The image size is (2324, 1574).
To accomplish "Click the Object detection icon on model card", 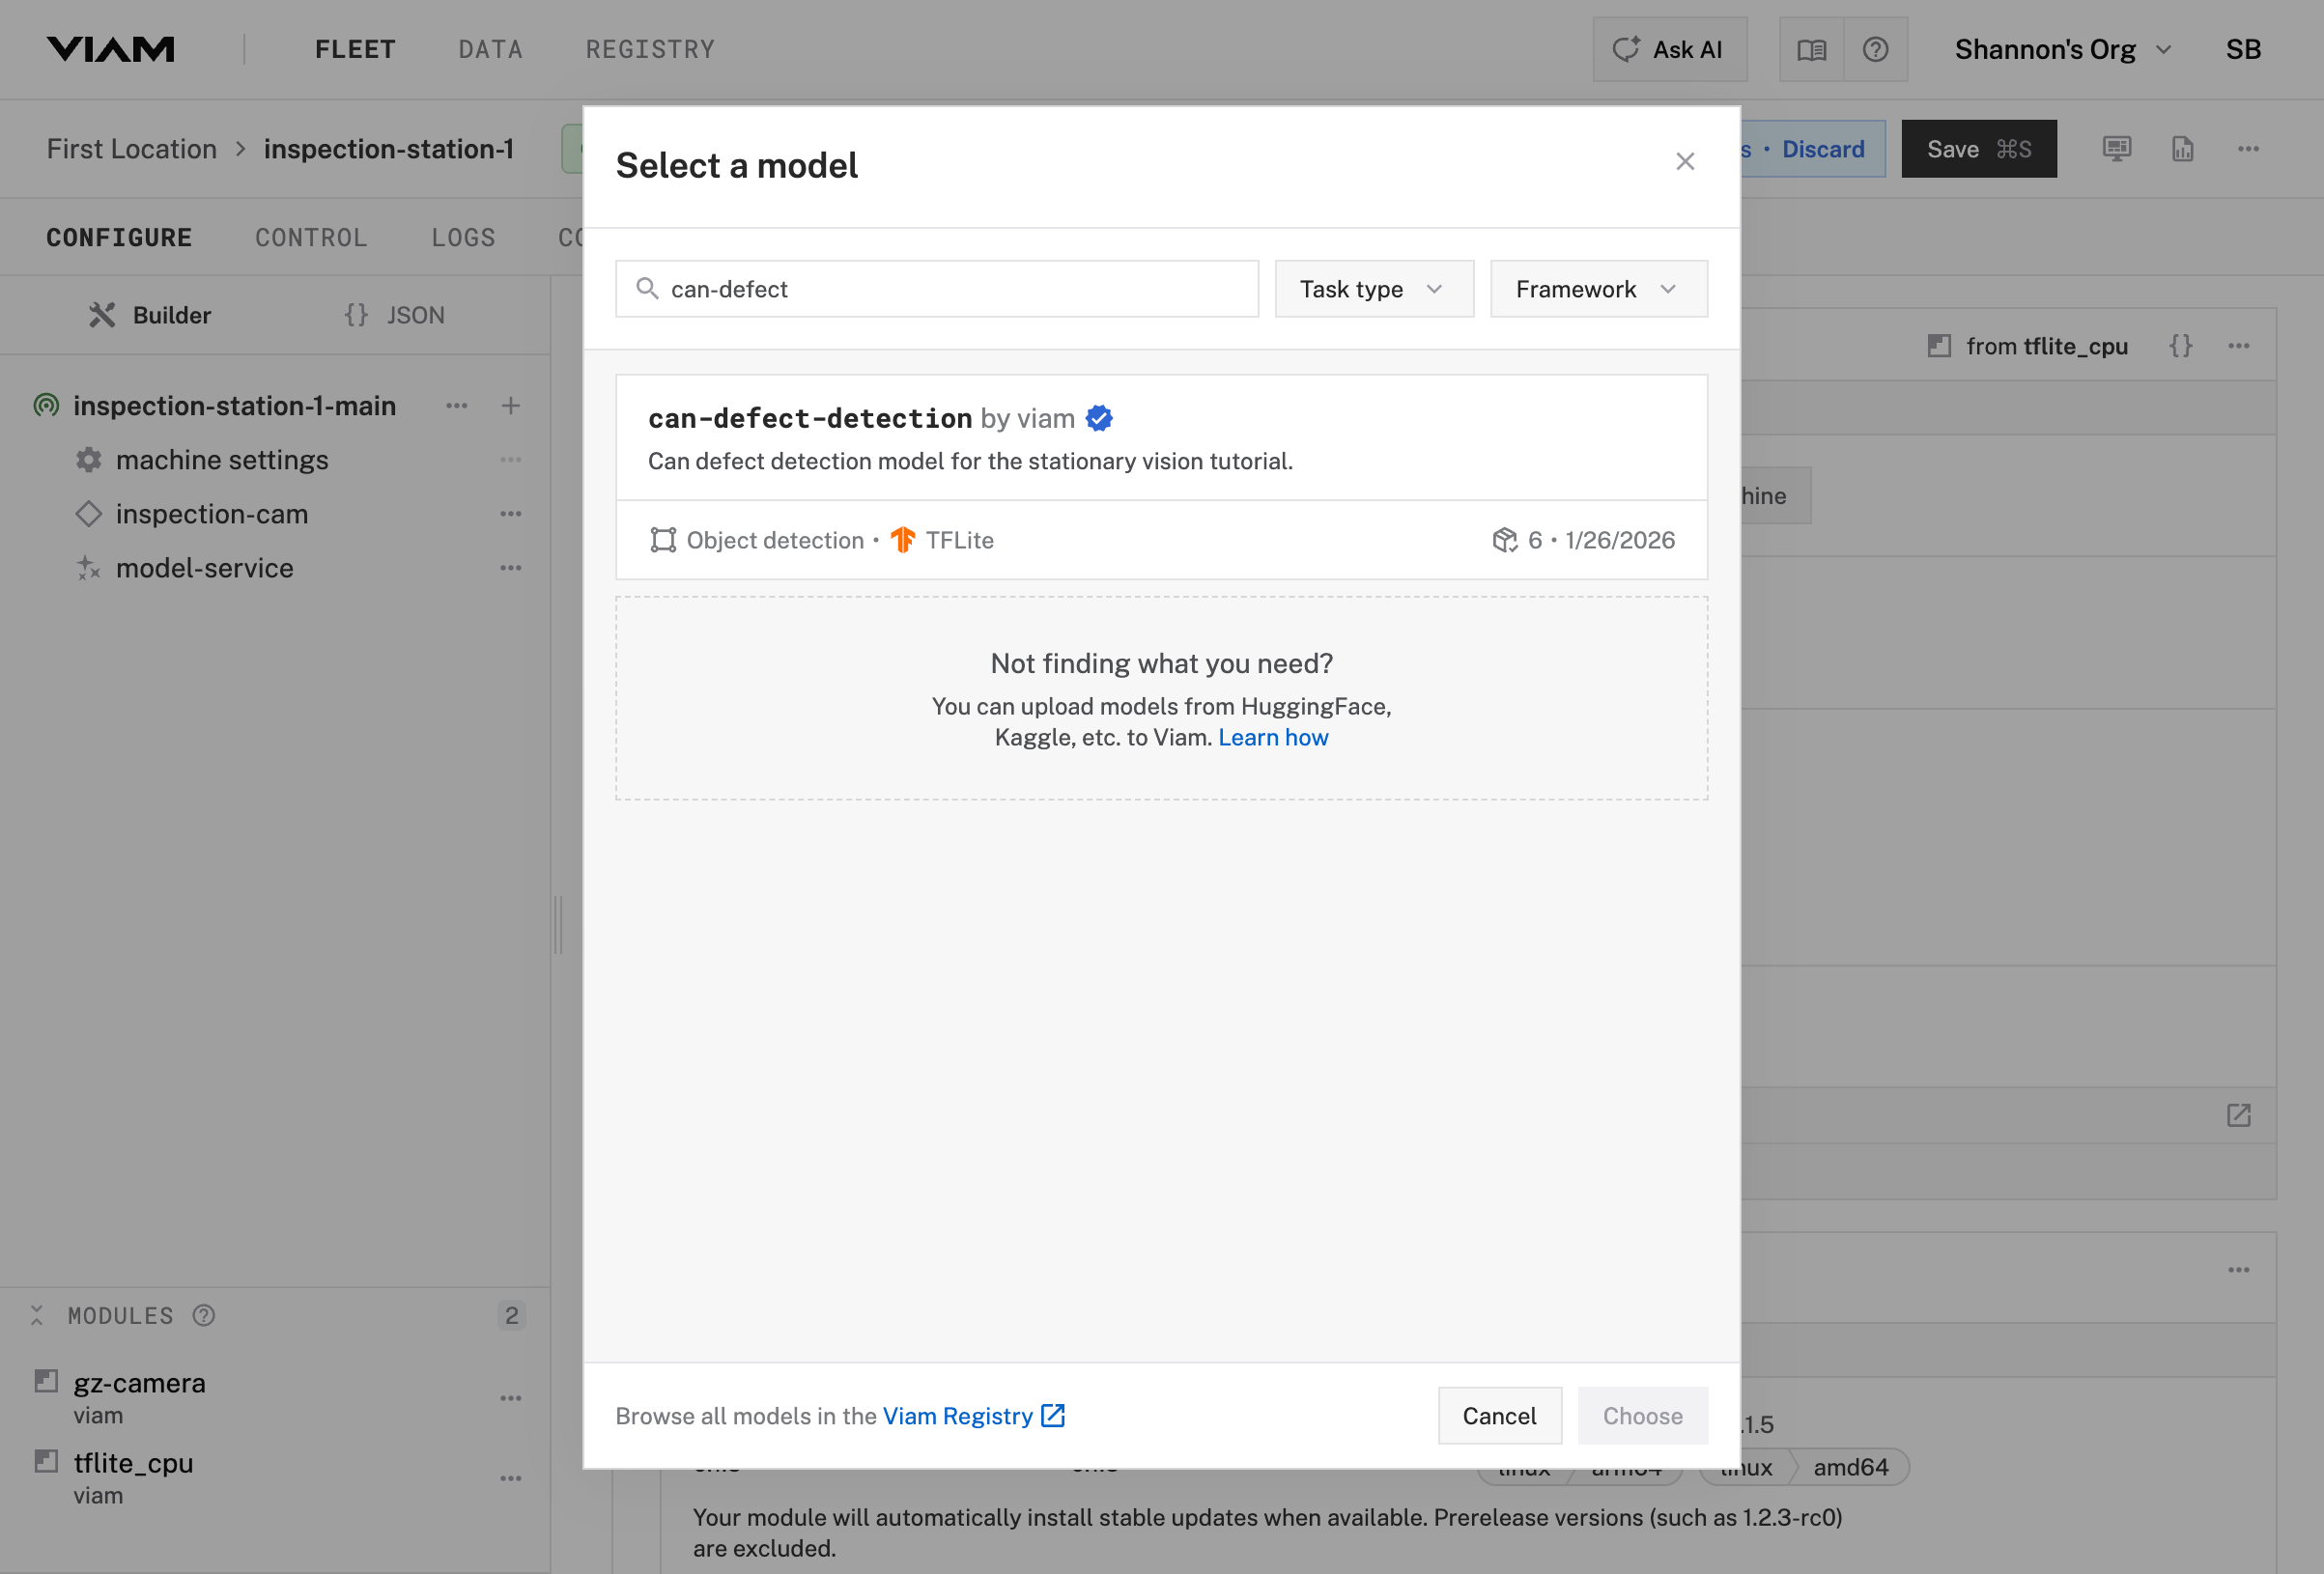I will [x=663, y=541].
